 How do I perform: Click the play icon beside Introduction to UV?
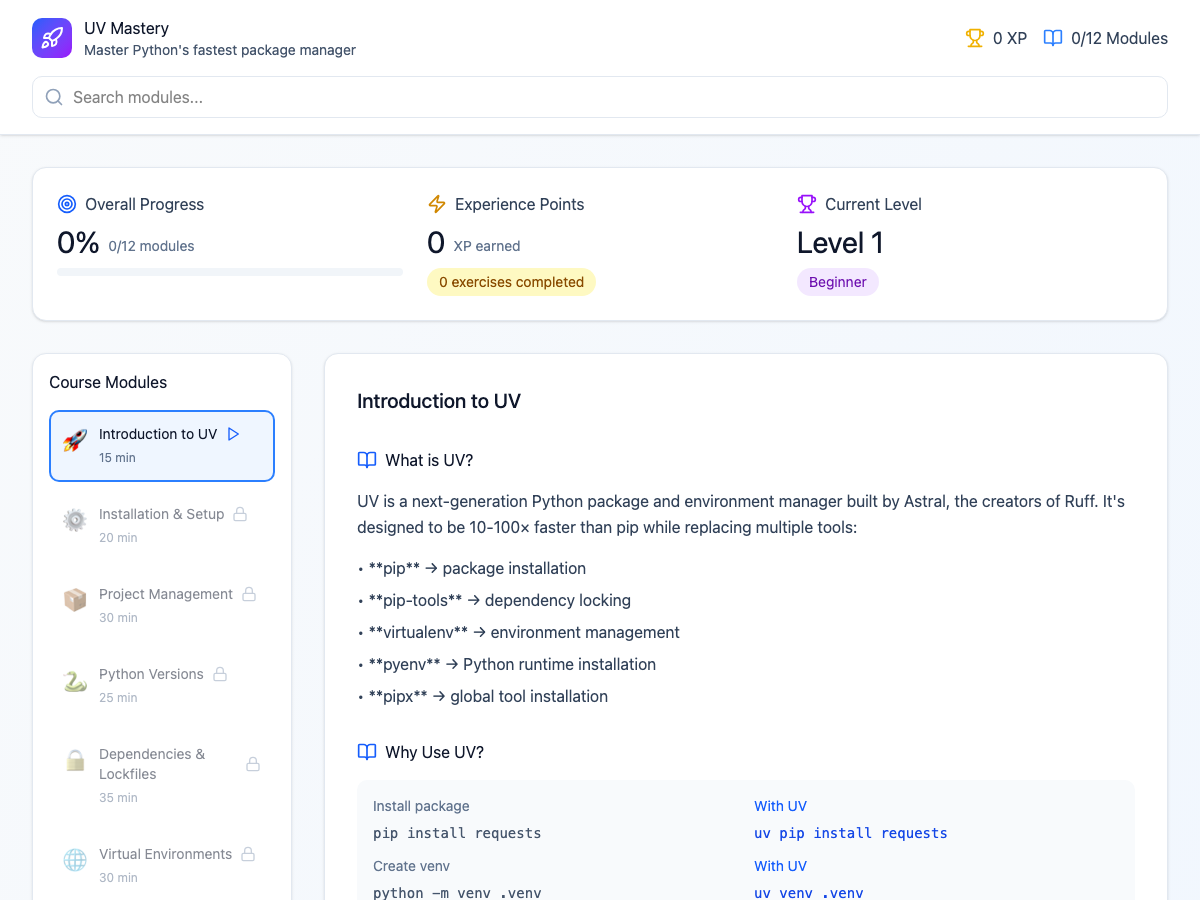tap(234, 434)
